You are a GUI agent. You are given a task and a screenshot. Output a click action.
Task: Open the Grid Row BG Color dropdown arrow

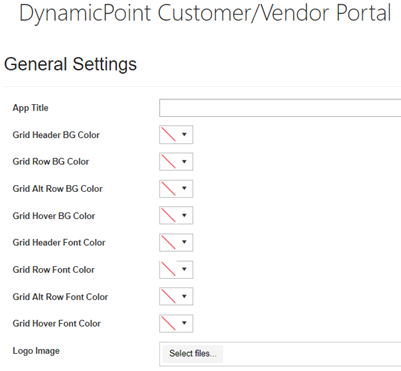(x=184, y=161)
